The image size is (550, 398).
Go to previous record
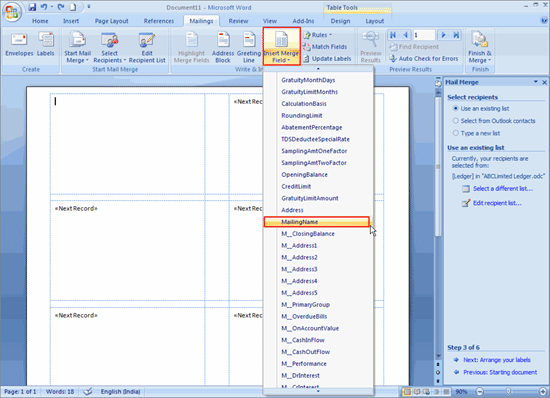coord(405,35)
